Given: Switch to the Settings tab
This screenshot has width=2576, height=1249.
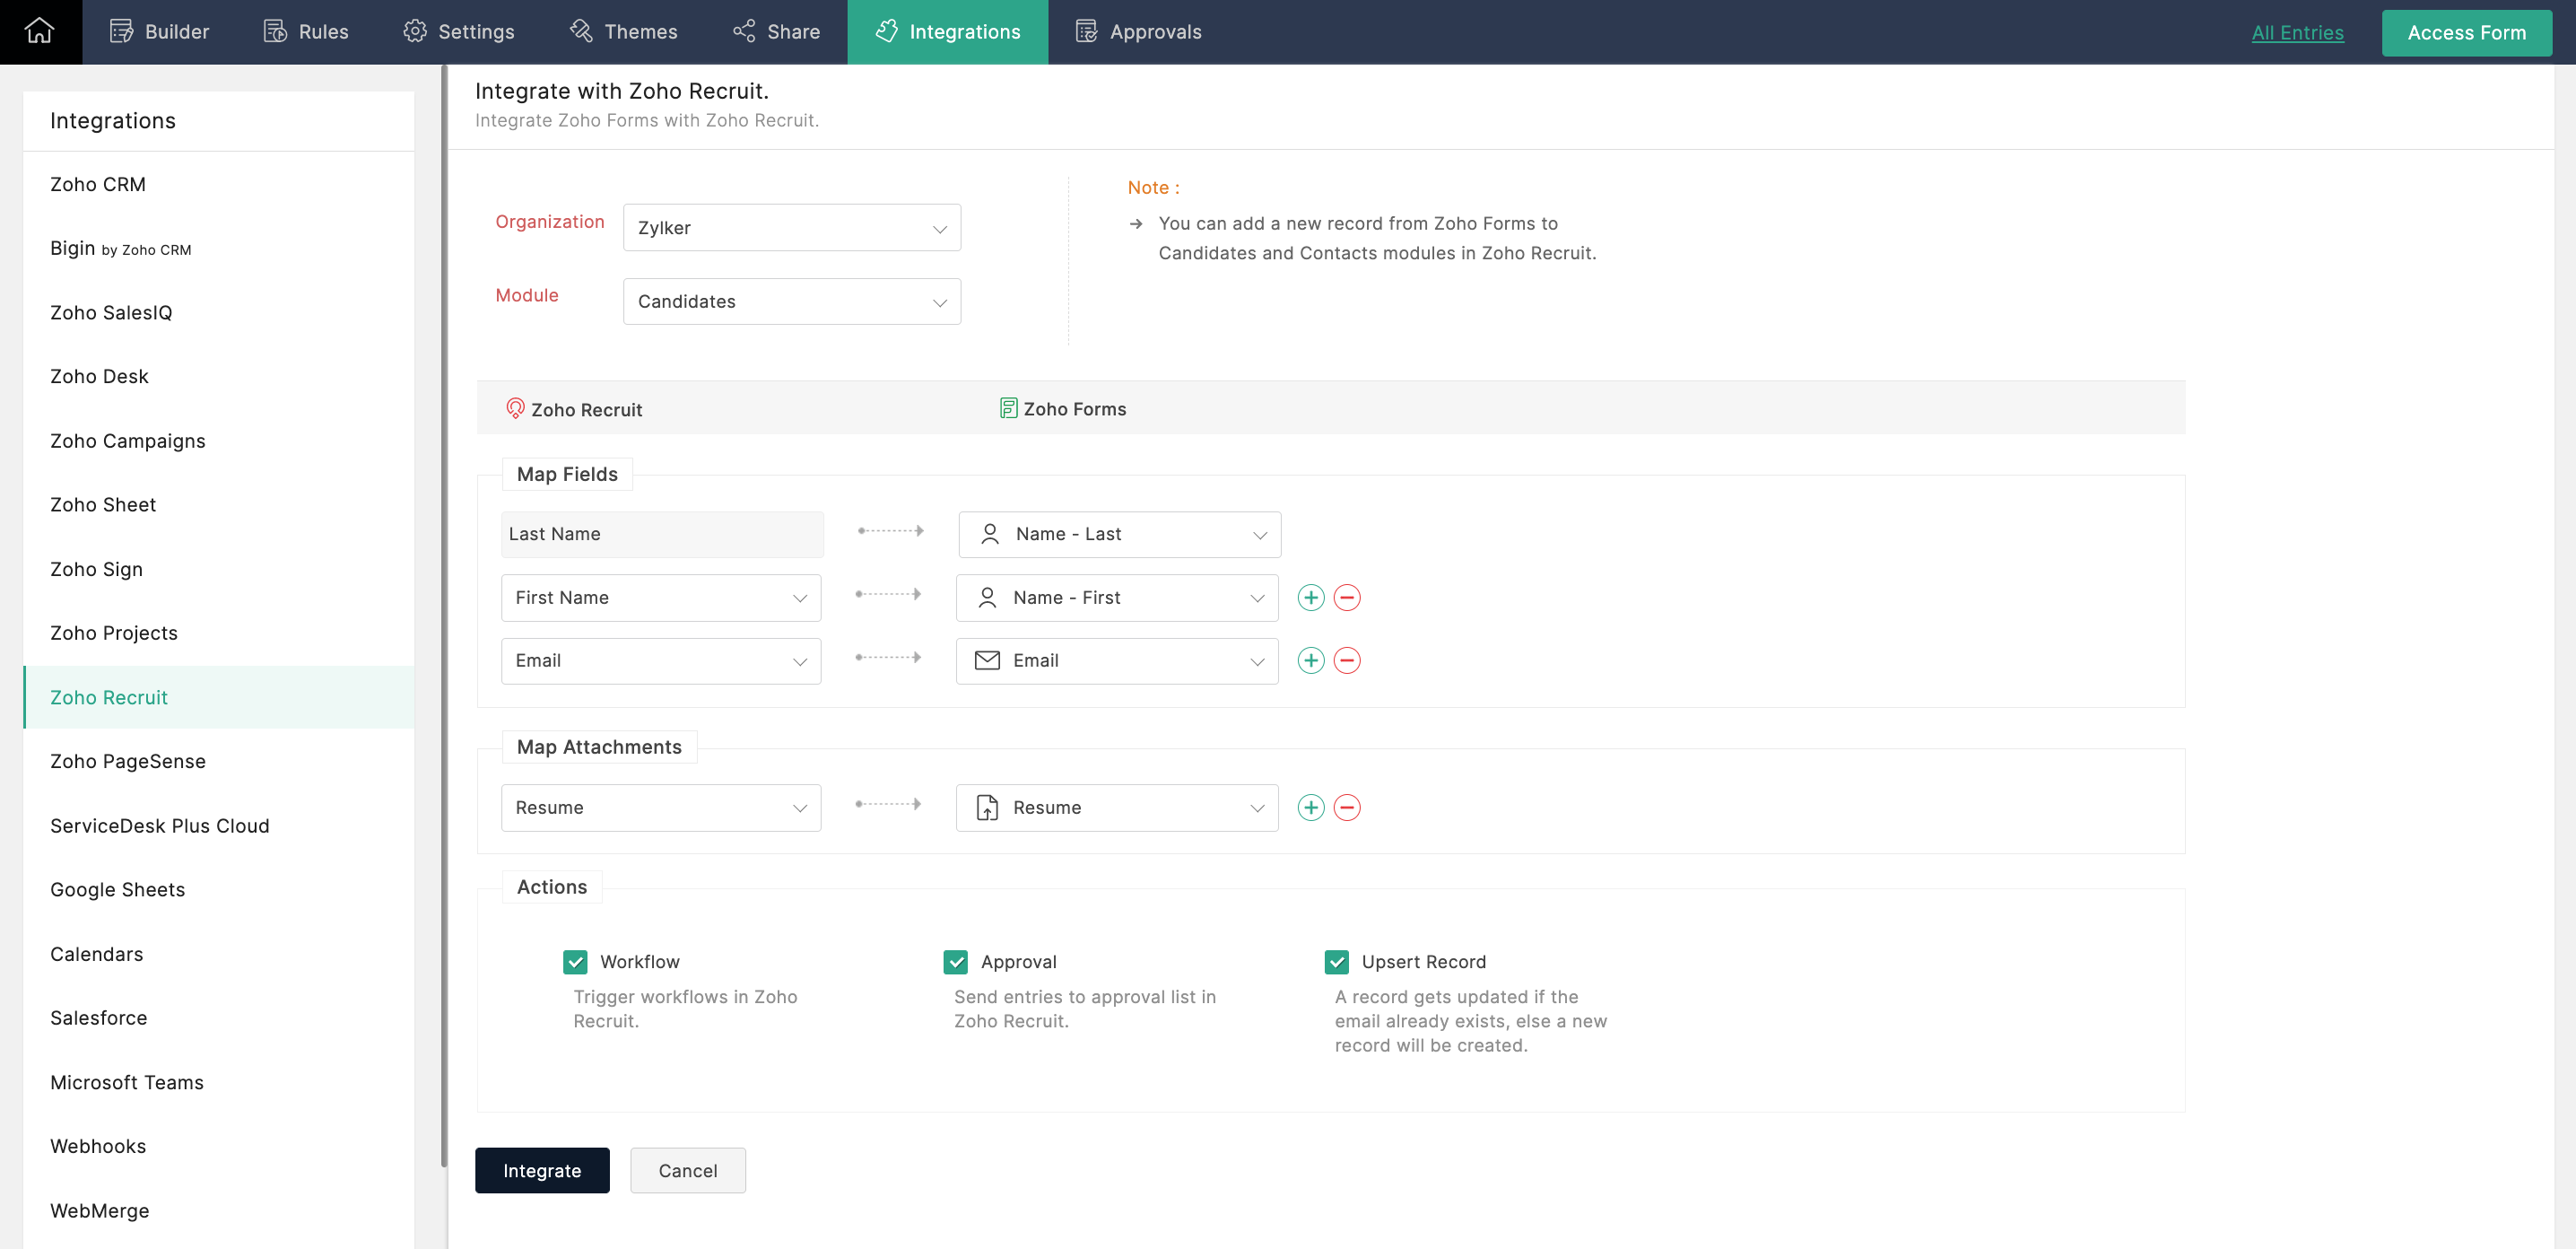Looking at the screenshot, I should [x=458, y=32].
